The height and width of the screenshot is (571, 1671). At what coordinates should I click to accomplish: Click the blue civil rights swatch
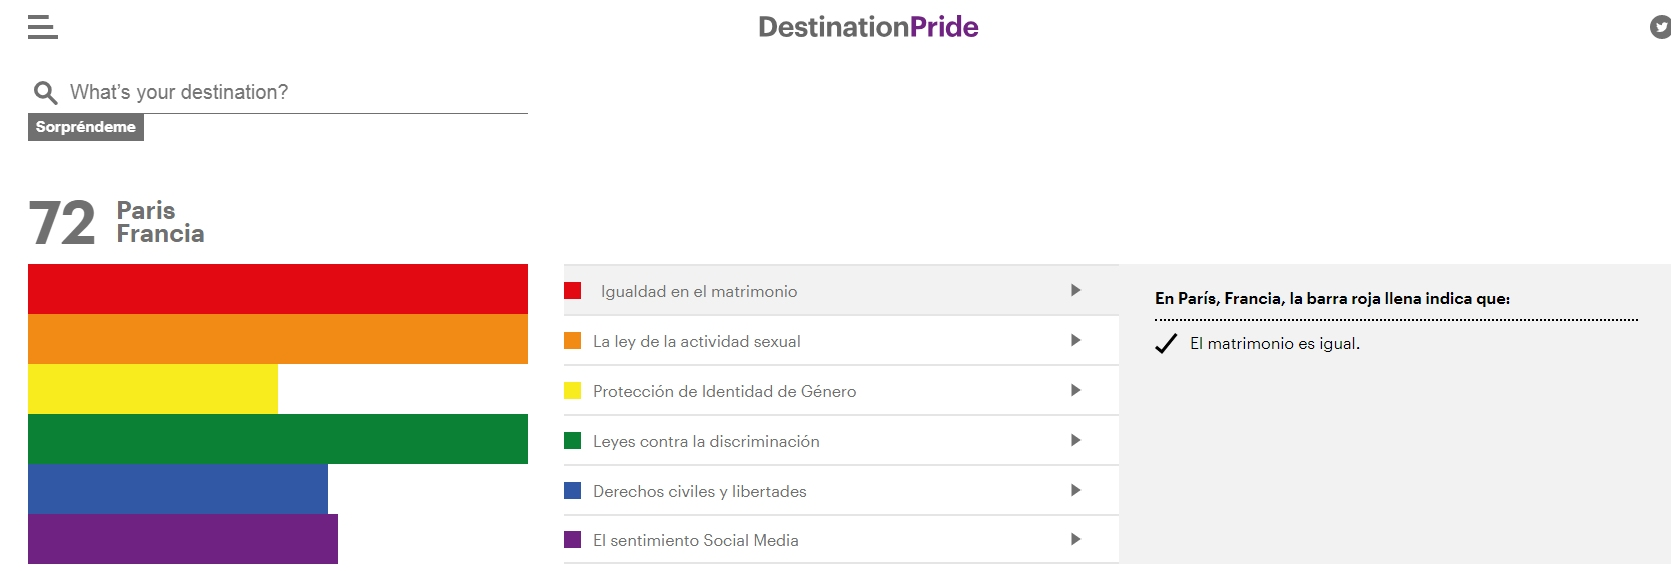click(x=573, y=491)
